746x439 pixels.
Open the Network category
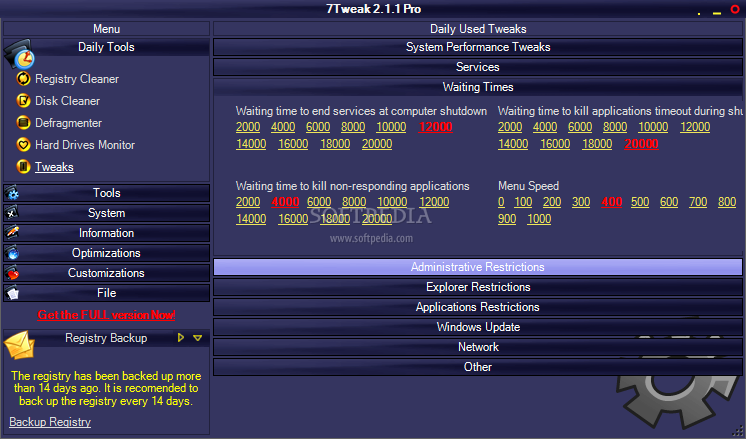click(478, 347)
